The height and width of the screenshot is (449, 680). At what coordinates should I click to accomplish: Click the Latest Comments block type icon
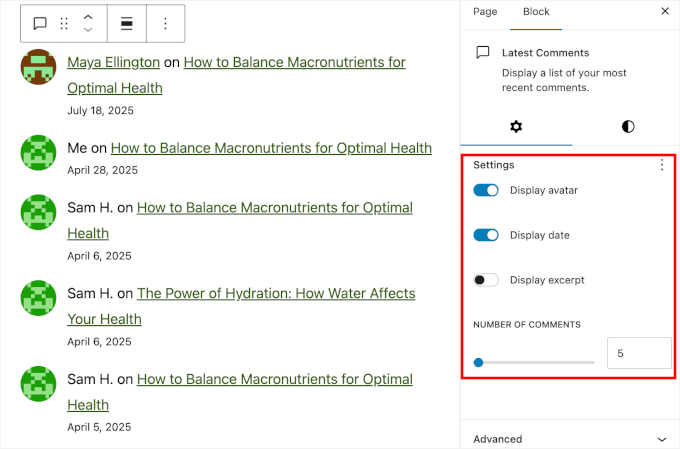coord(40,23)
